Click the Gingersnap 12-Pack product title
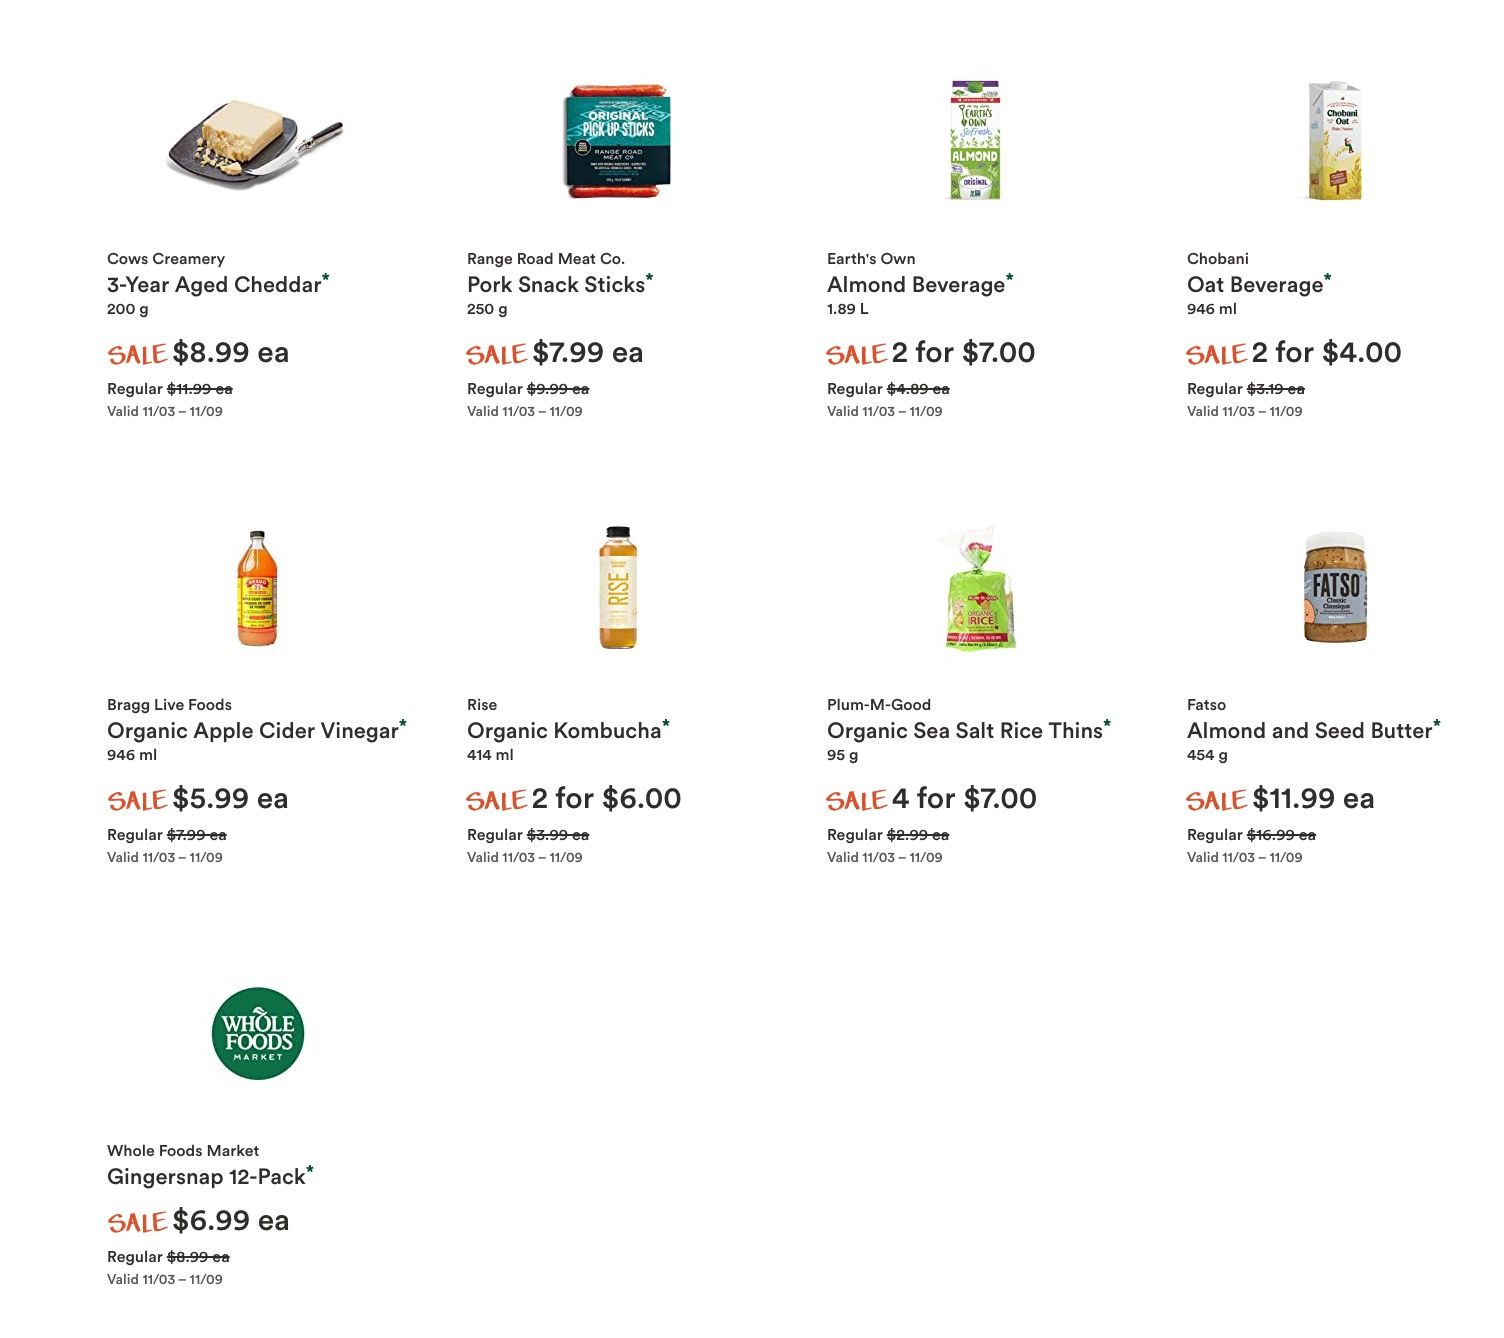This screenshot has width=1504, height=1338. click(x=206, y=1177)
